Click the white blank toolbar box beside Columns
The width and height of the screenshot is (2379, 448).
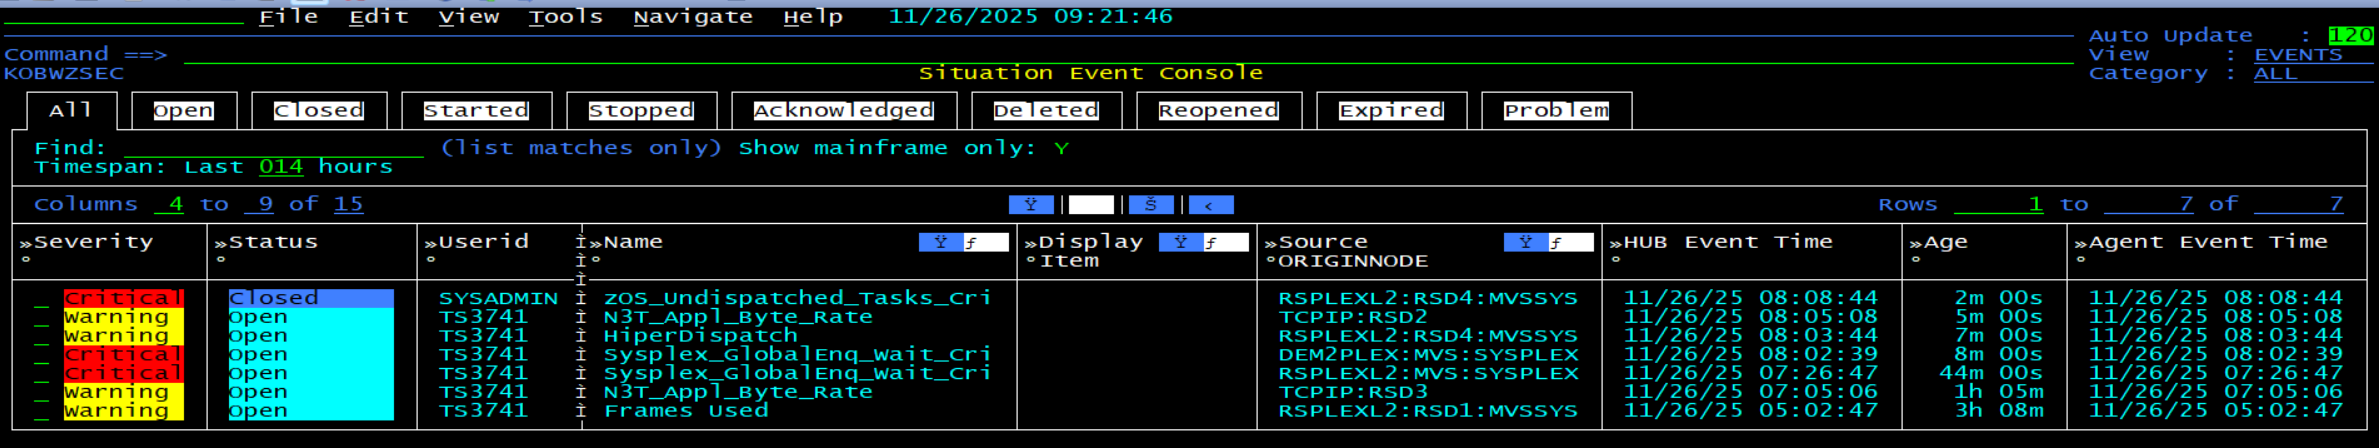click(x=1091, y=205)
